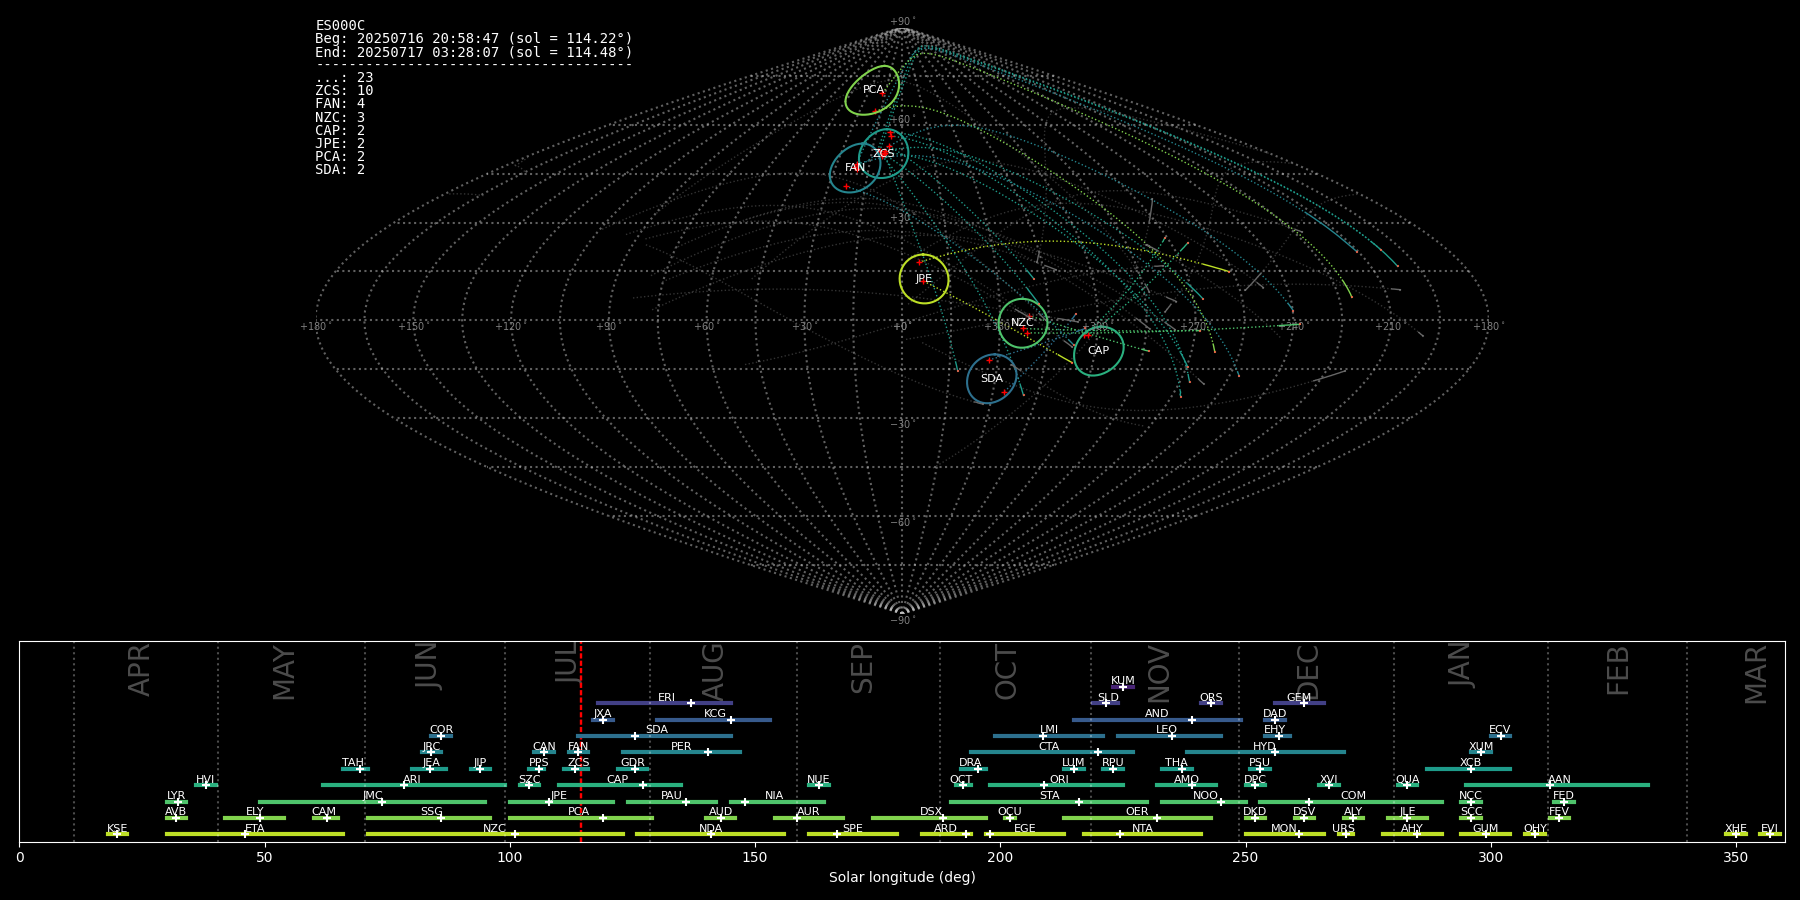Viewport: 1800px width, 900px height.
Task: Click the DRA shower label in timeline
Action: pos(970,763)
